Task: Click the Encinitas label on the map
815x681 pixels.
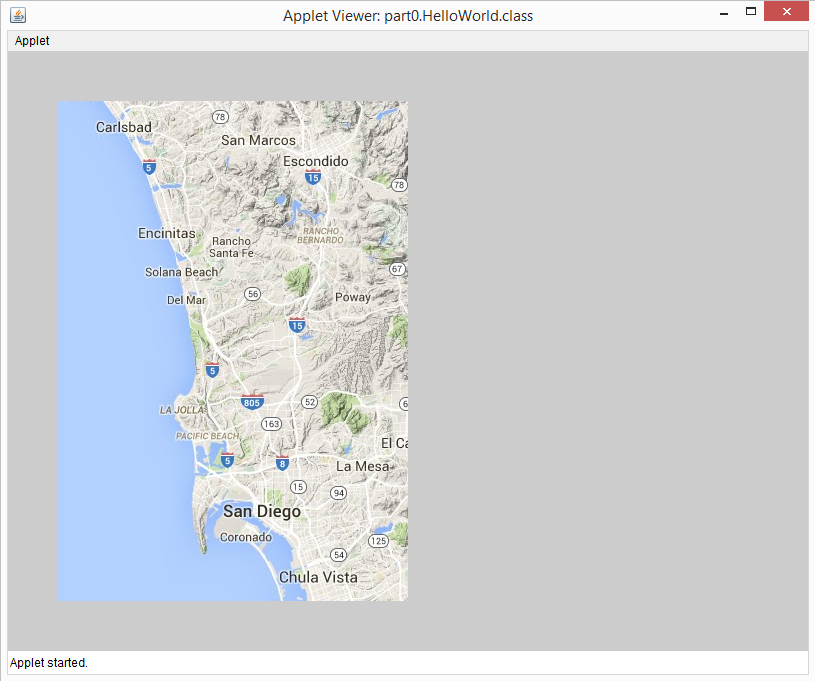Action: point(167,233)
